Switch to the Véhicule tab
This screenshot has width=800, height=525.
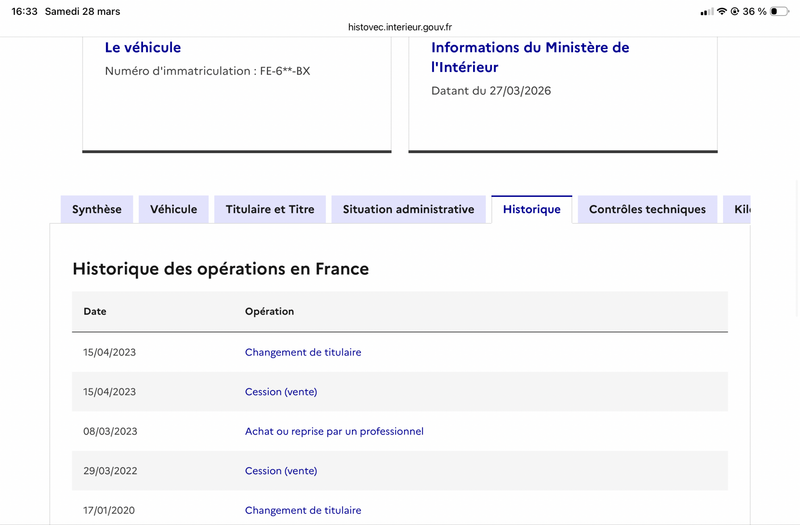(174, 210)
